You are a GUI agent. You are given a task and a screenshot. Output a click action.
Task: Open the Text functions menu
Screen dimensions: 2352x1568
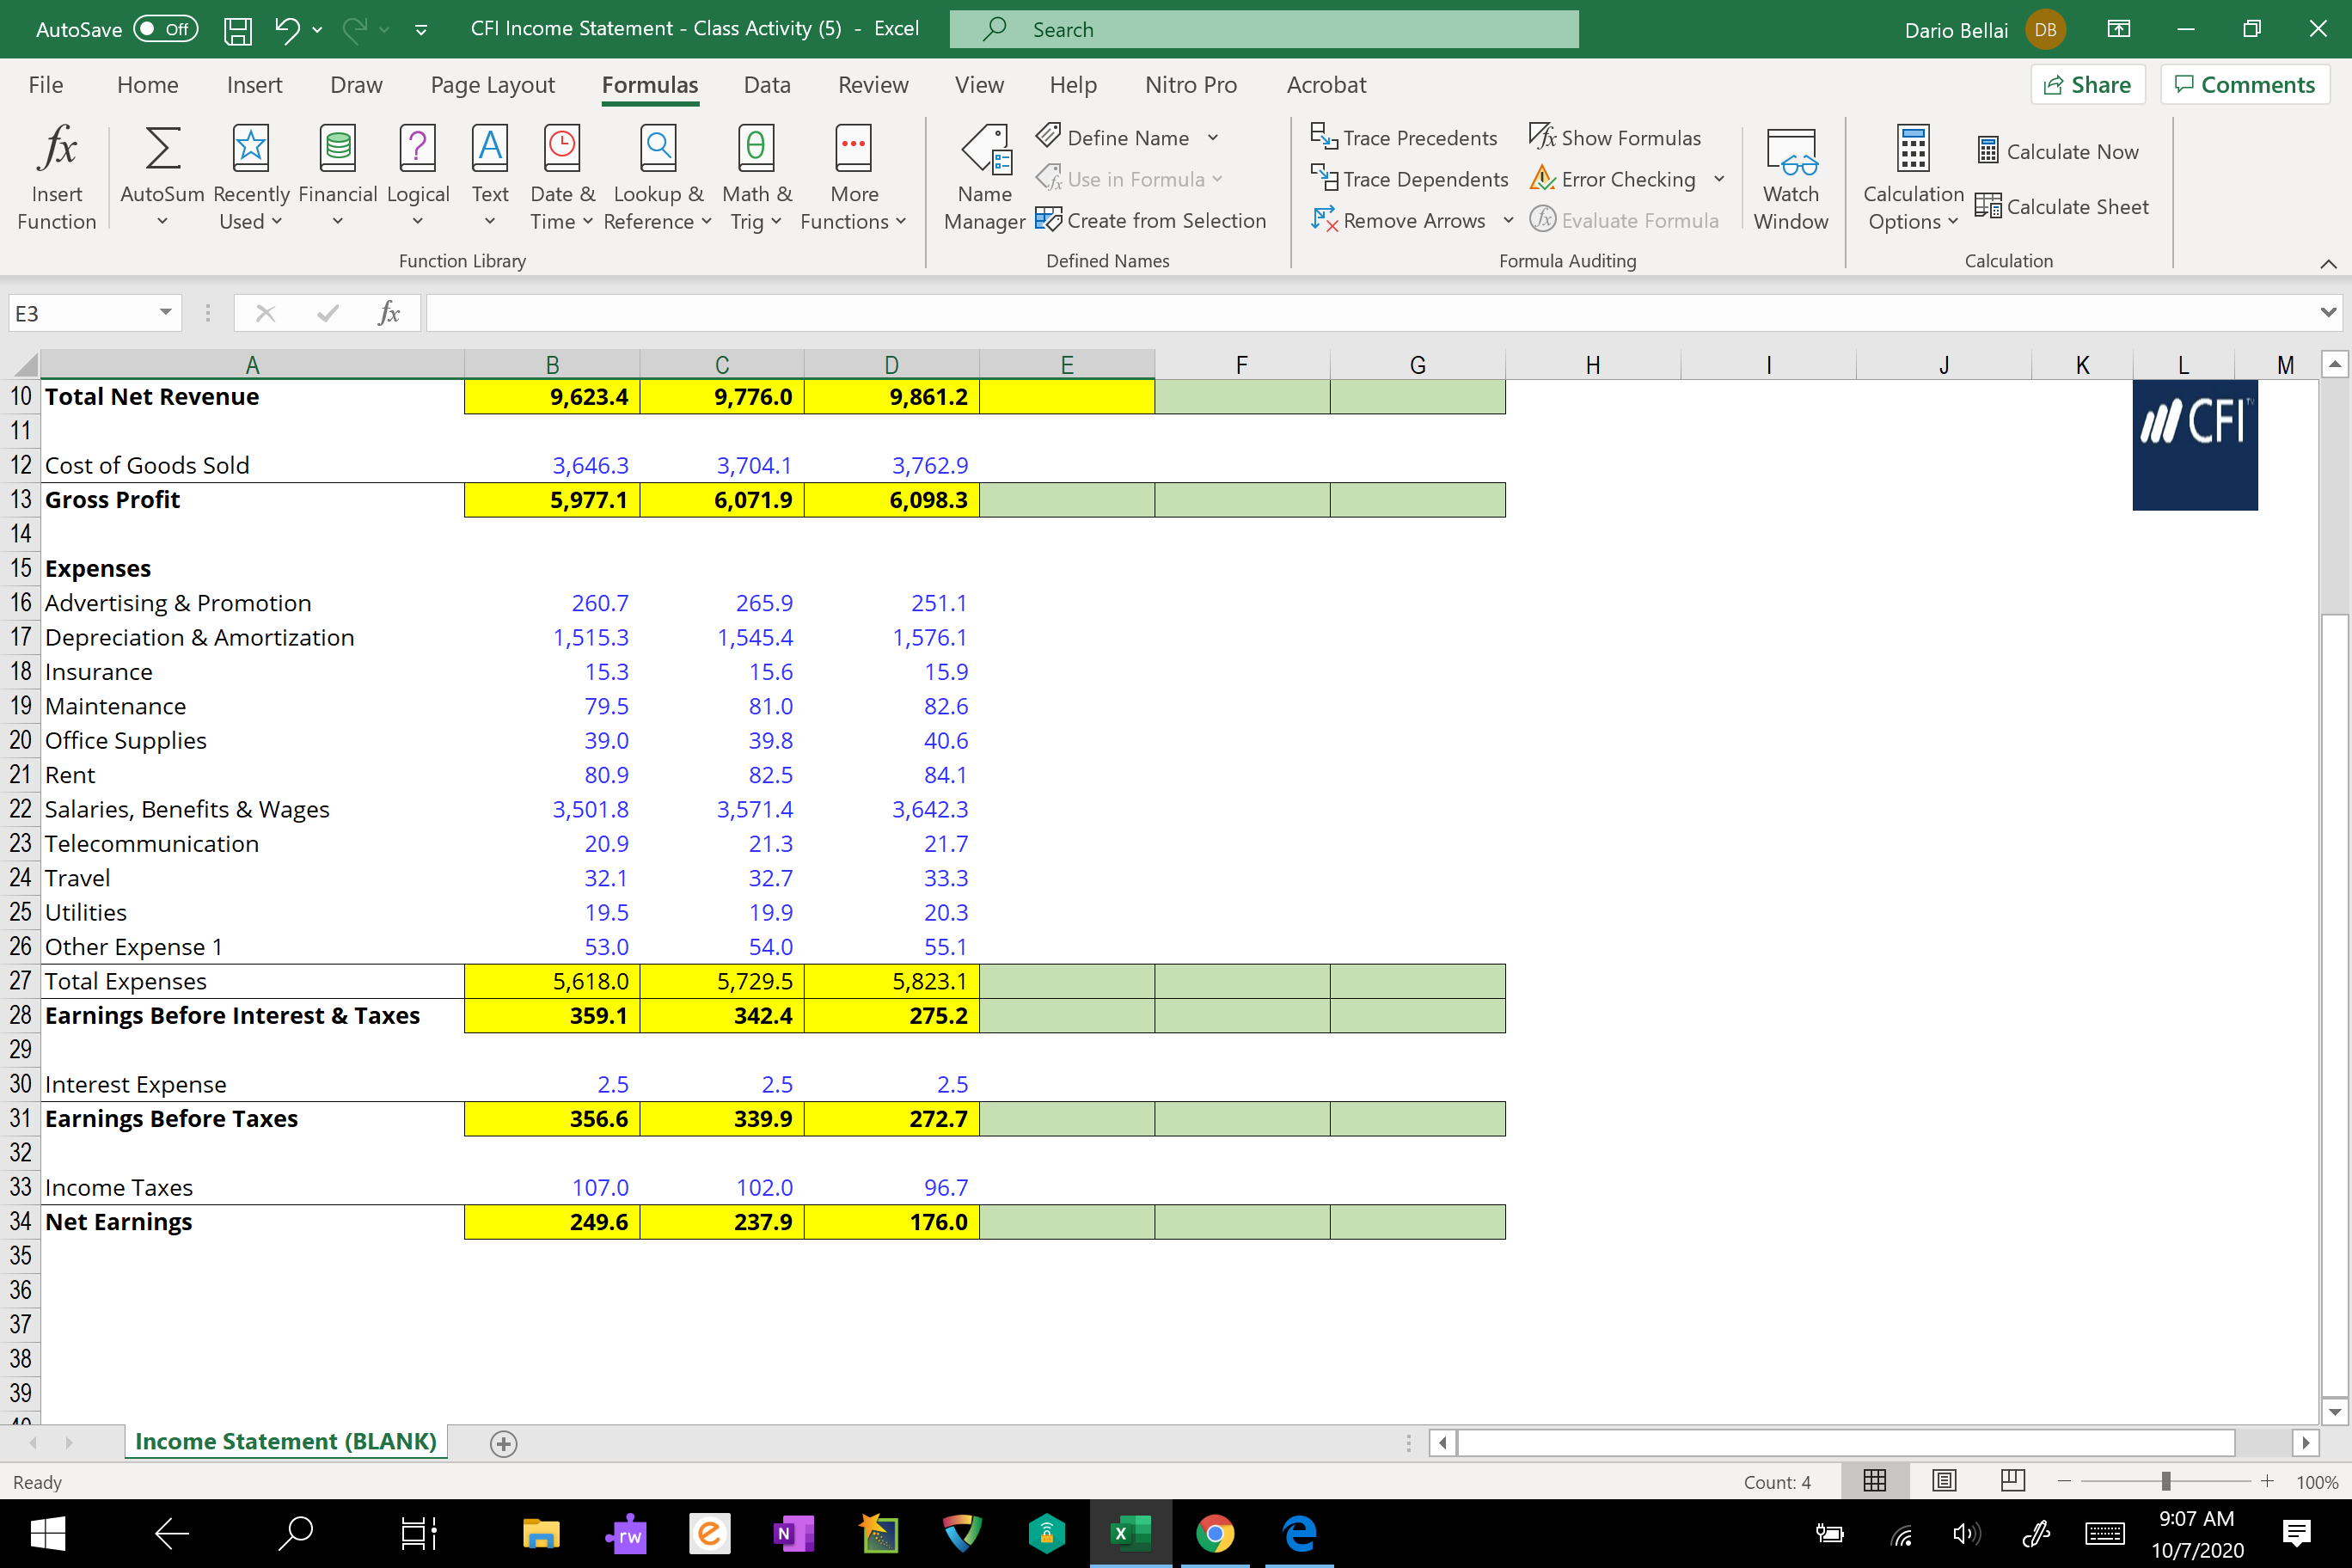490,177
